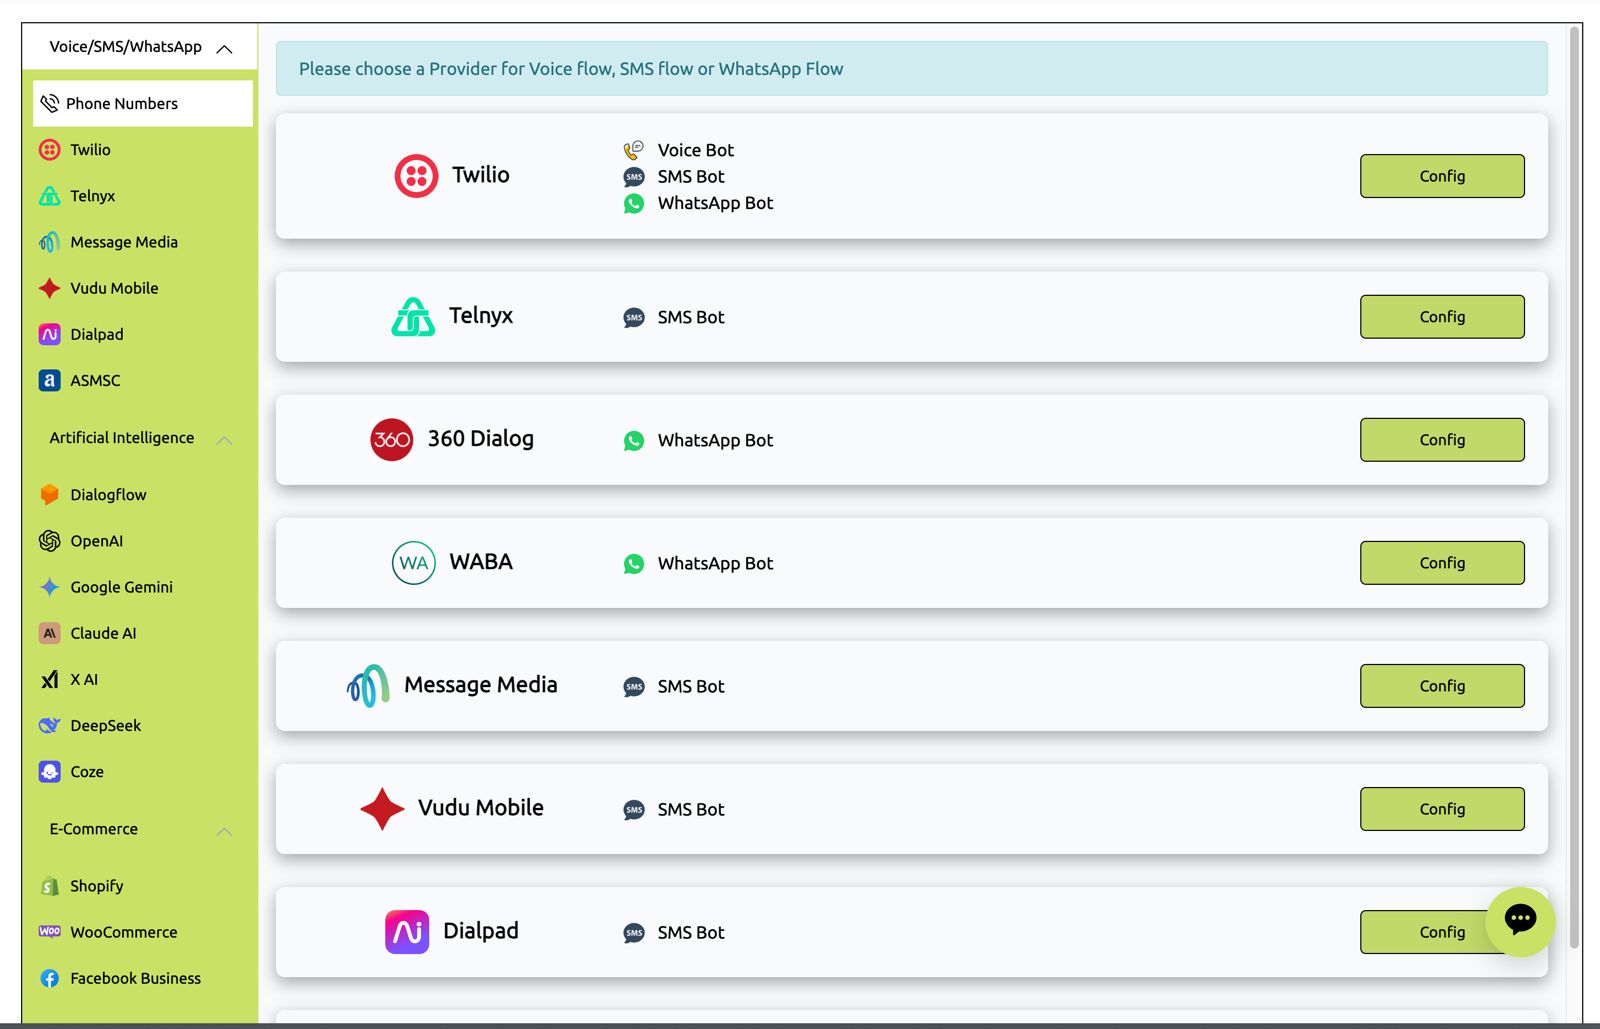Click the Telnyx logo in the provider card
This screenshot has width=1600, height=1029.
tap(413, 317)
